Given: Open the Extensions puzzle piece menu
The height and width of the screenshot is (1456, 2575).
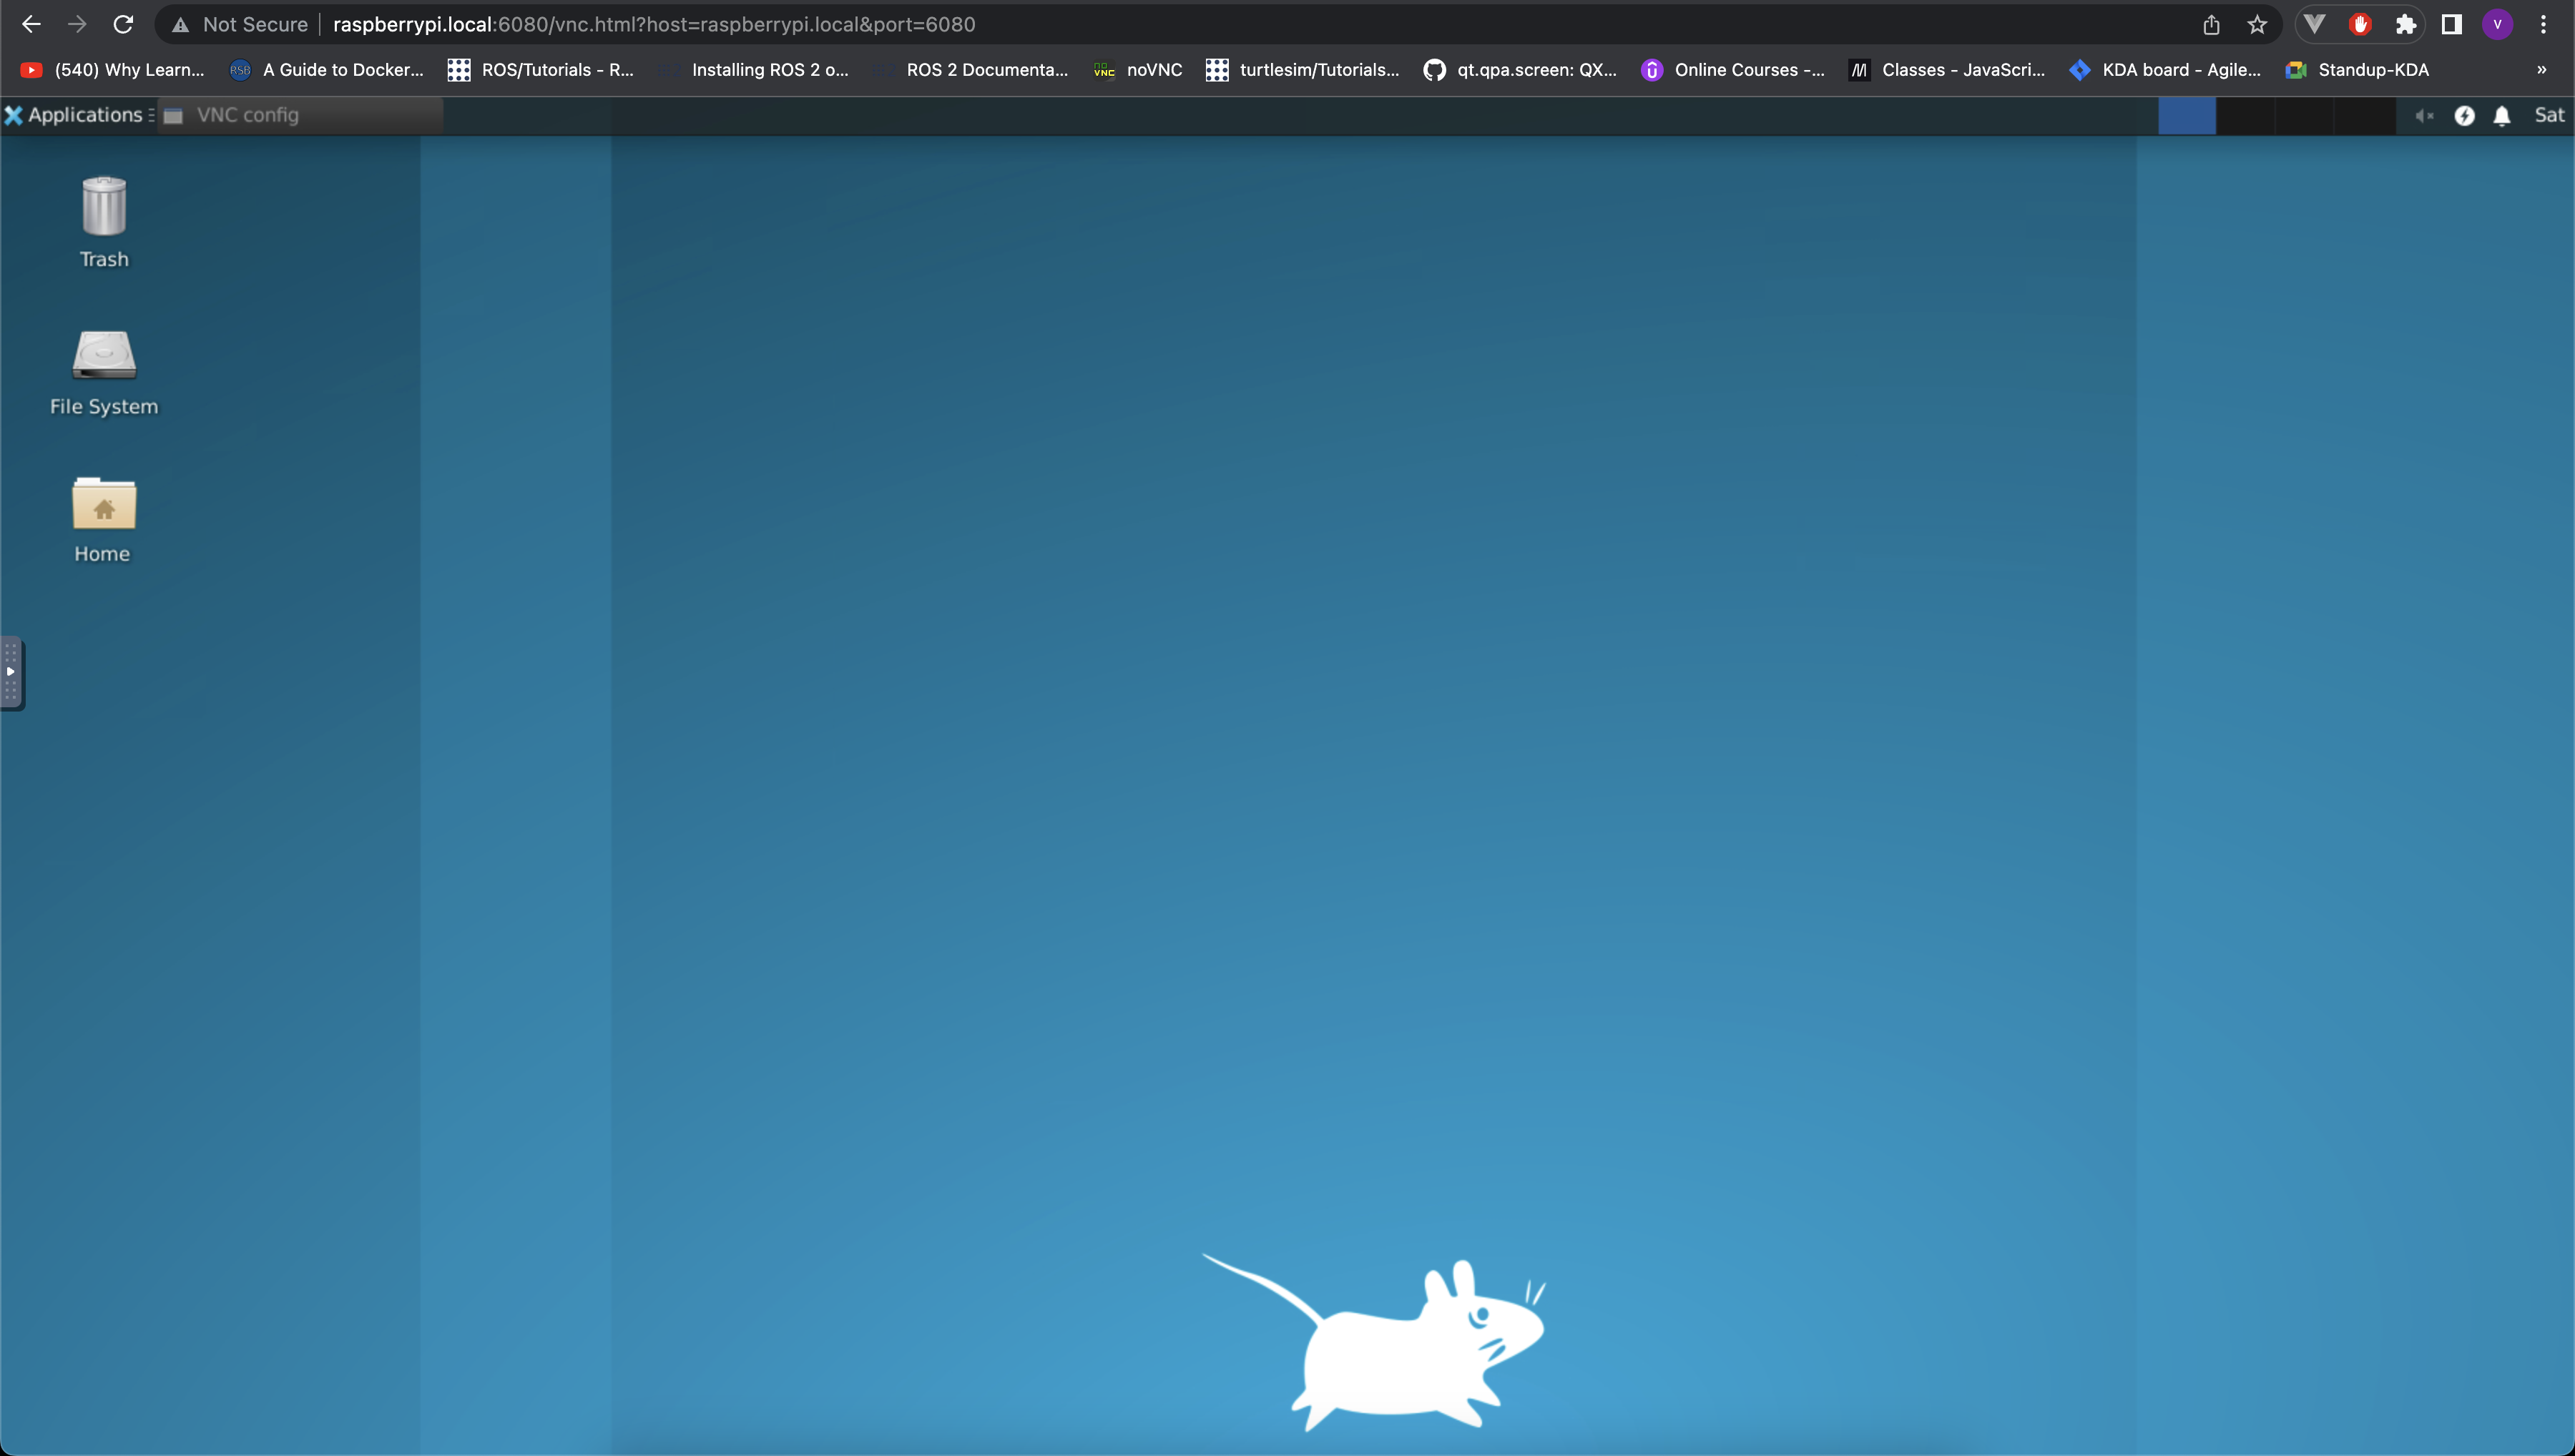Looking at the screenshot, I should pos(2406,25).
